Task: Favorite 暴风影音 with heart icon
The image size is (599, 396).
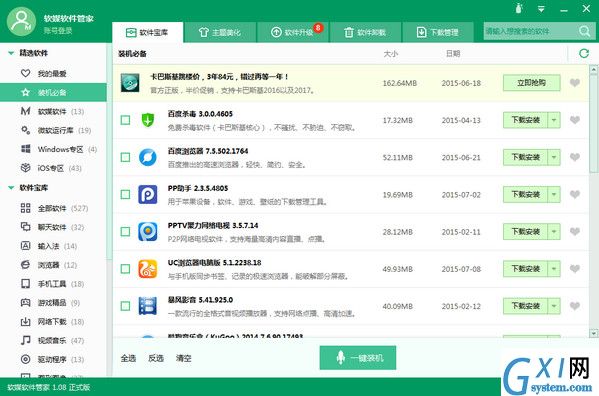Action: [575, 306]
